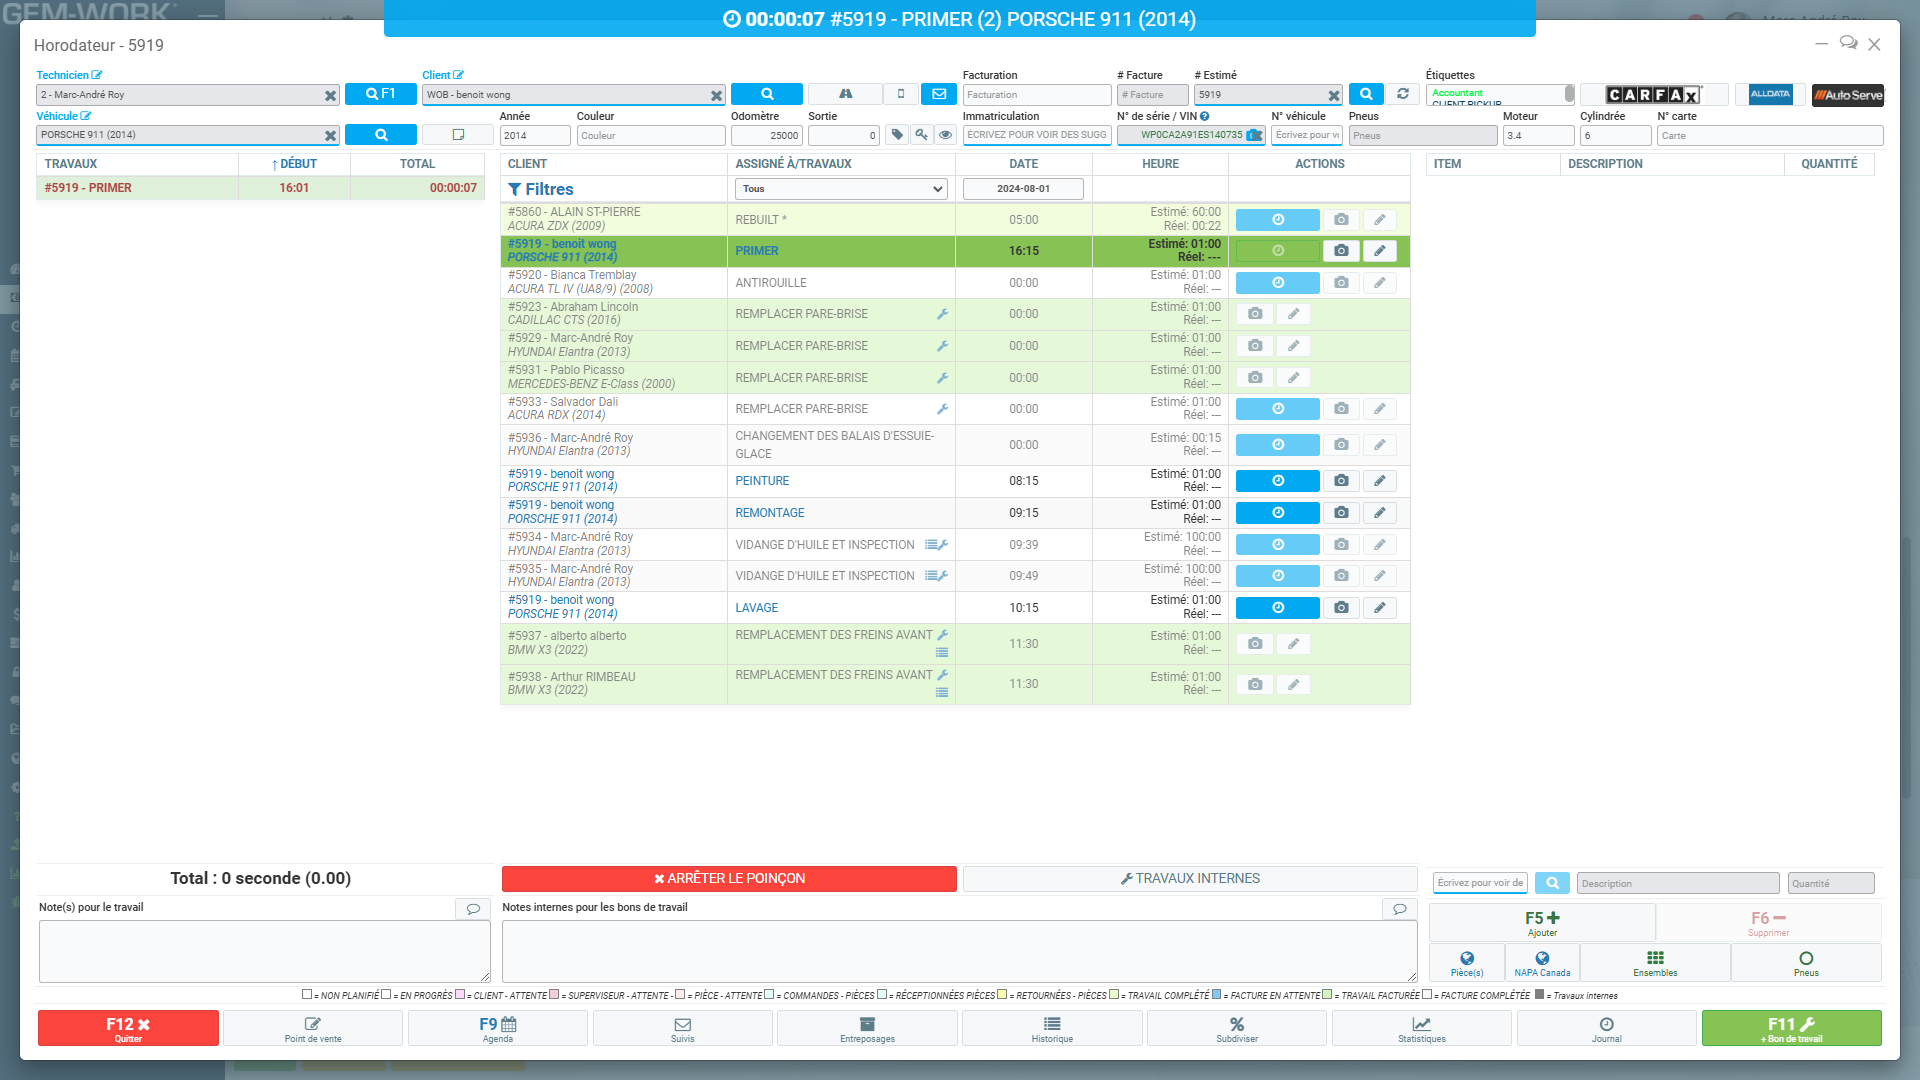This screenshot has height=1080, width=1920.
Task: Click camera icon on the PEINTURE row
Action: click(x=1341, y=481)
